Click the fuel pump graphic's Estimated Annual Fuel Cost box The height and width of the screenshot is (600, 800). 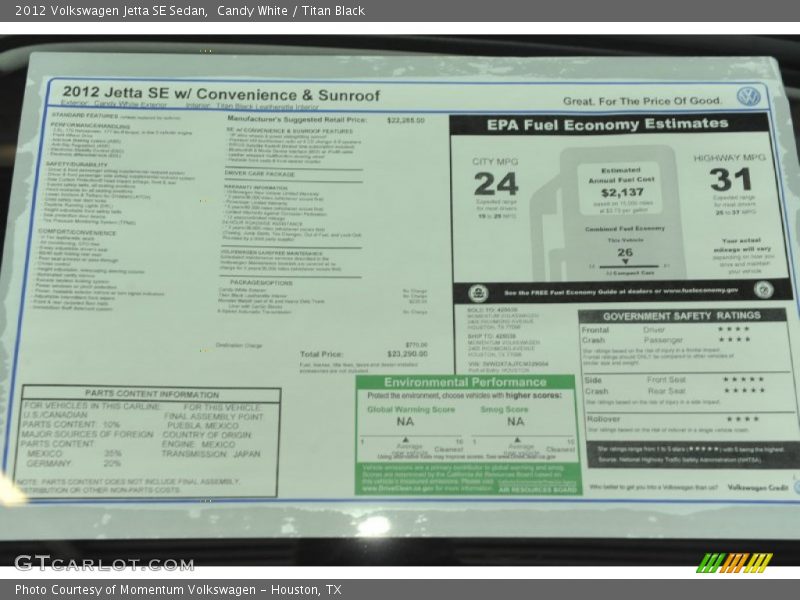pos(620,189)
